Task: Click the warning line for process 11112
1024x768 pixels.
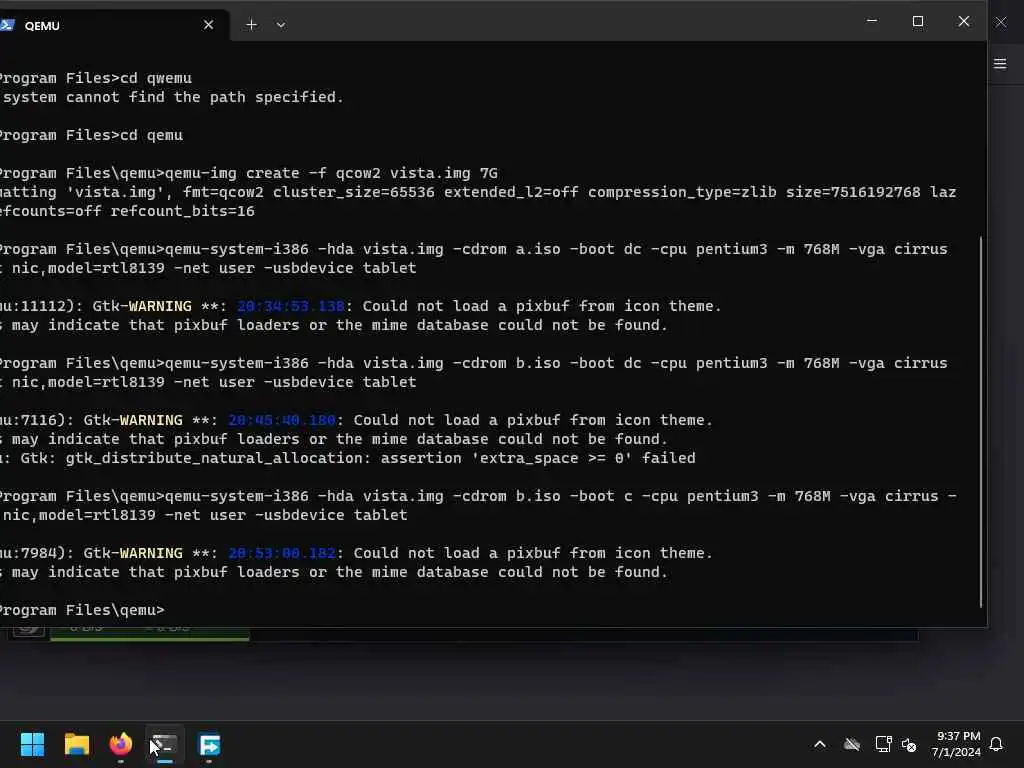Action: [360, 306]
